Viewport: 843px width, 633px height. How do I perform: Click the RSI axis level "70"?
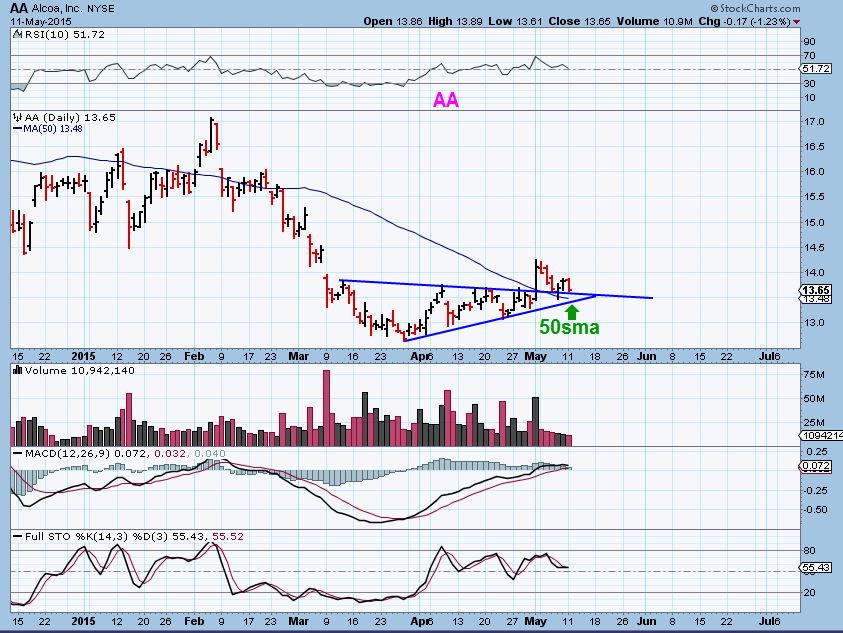coord(810,55)
